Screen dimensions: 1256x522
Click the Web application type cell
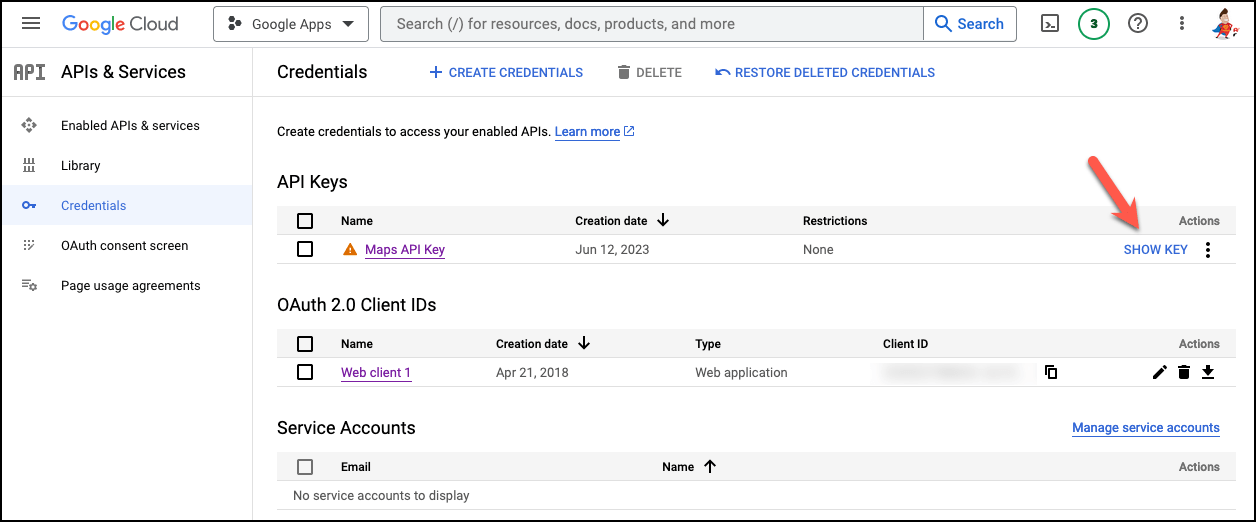click(742, 372)
